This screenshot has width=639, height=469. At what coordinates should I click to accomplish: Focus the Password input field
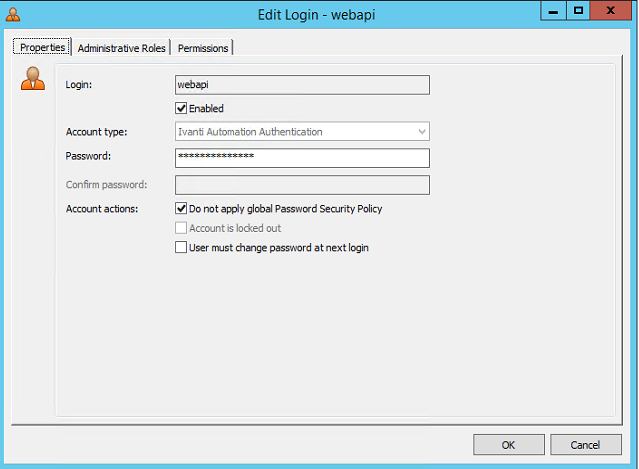[302, 158]
